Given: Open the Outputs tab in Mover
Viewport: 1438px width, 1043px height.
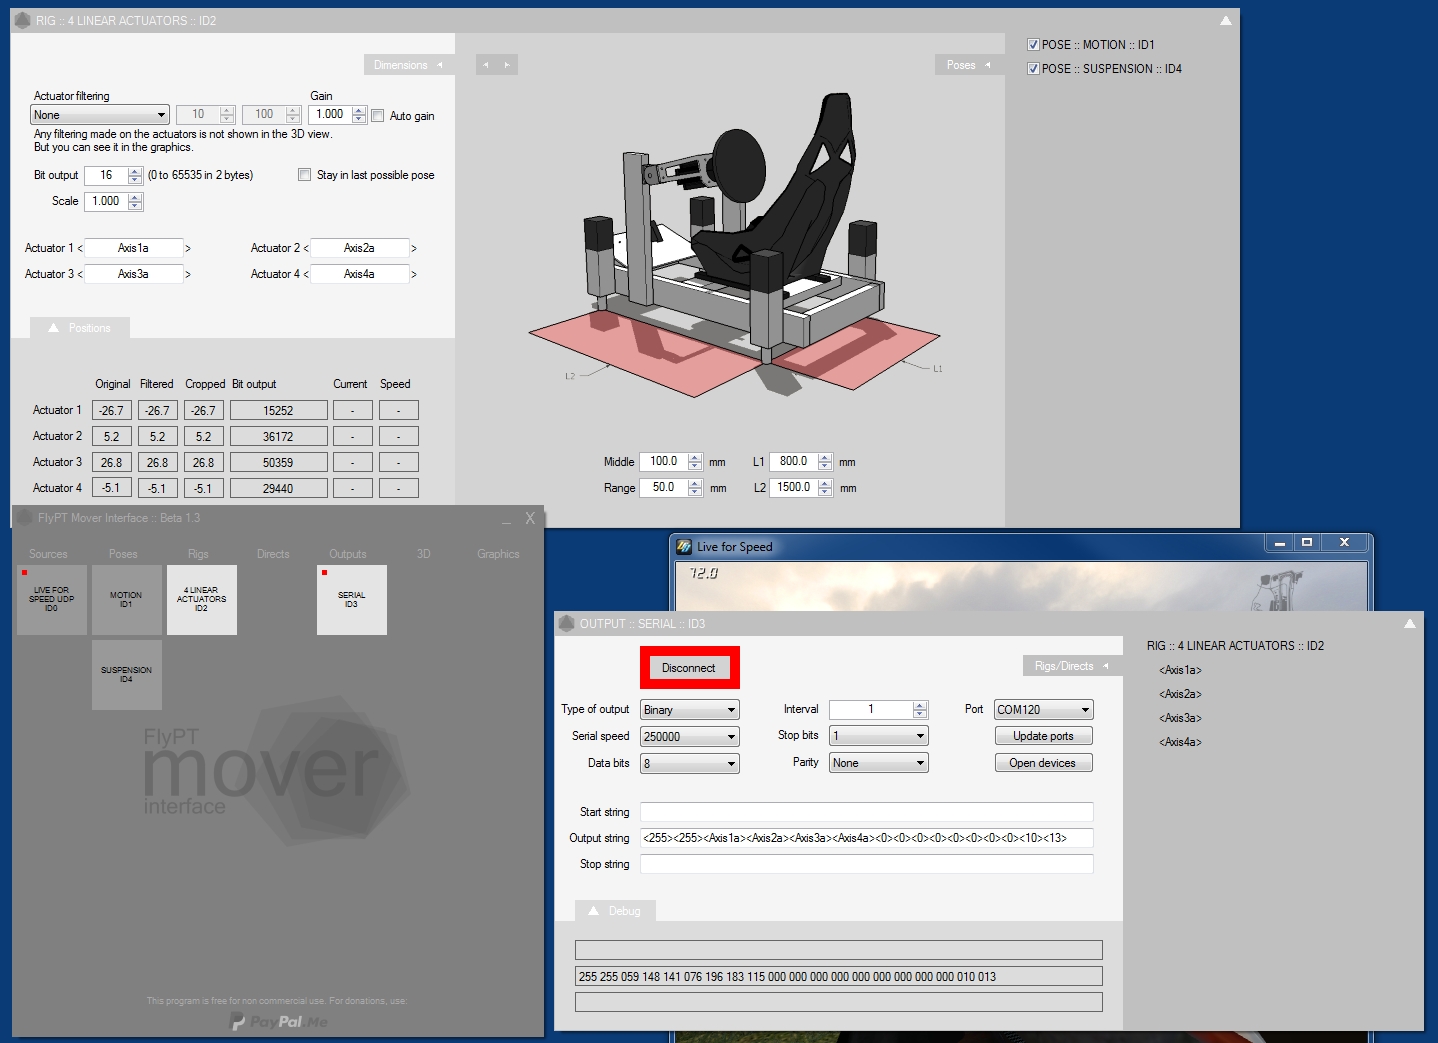Looking at the screenshot, I should [x=348, y=554].
